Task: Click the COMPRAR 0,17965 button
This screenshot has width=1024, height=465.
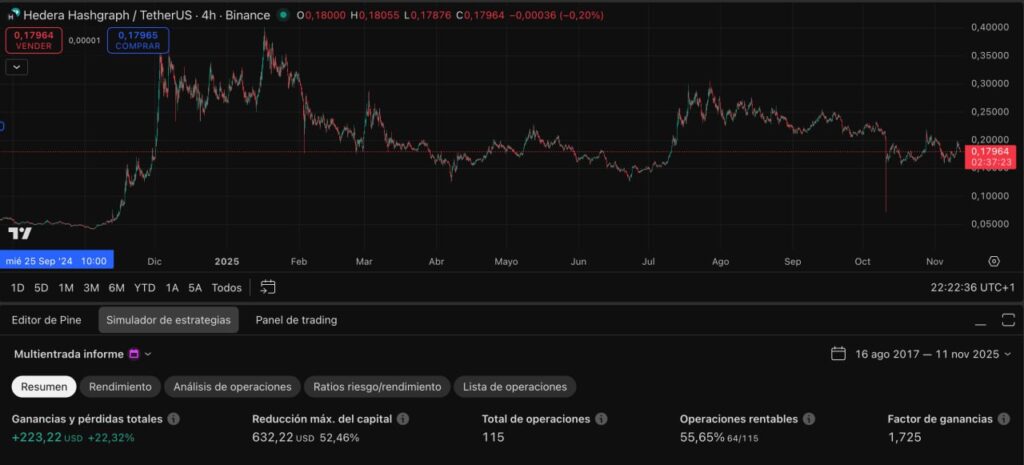Action: coord(138,40)
